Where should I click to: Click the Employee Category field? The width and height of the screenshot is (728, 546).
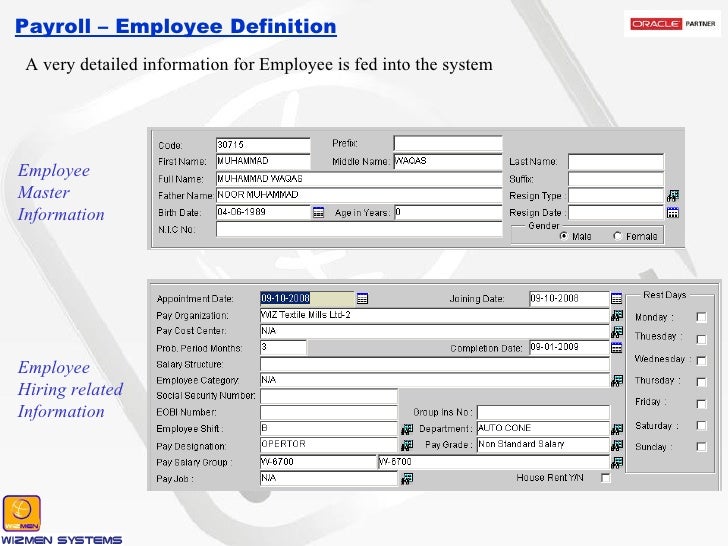coord(435,380)
